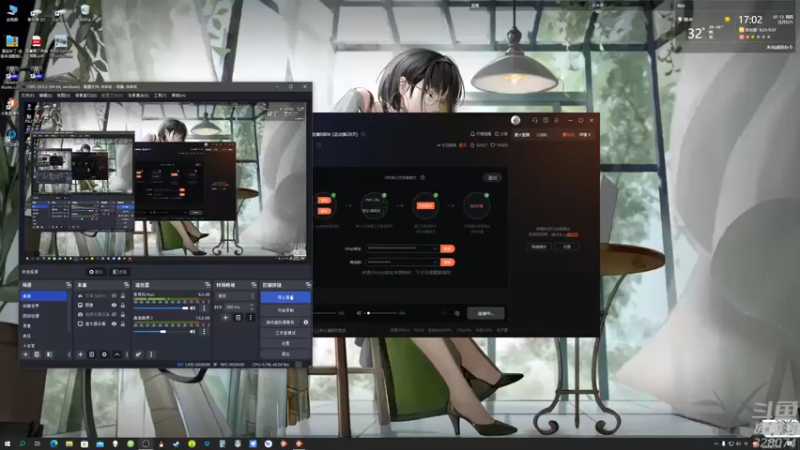Click the headset support icon in the streaming companion
This screenshot has height=450, width=800.
point(535,120)
